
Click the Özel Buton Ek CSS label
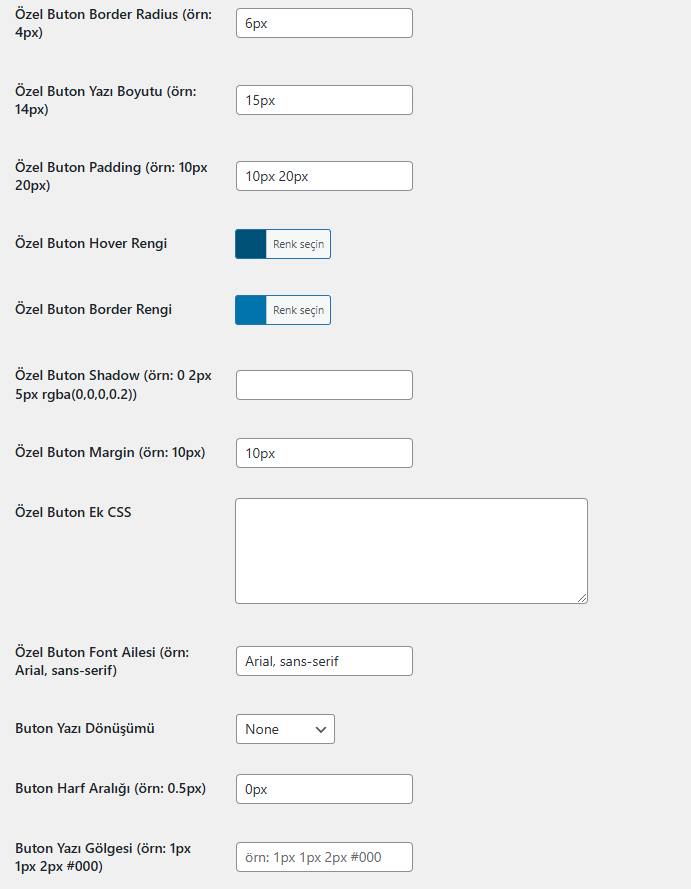point(73,512)
